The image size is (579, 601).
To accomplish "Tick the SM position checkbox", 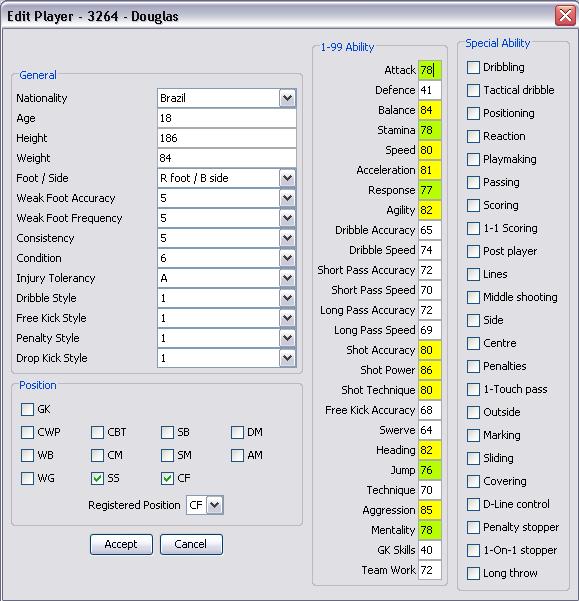I will tap(167, 455).
